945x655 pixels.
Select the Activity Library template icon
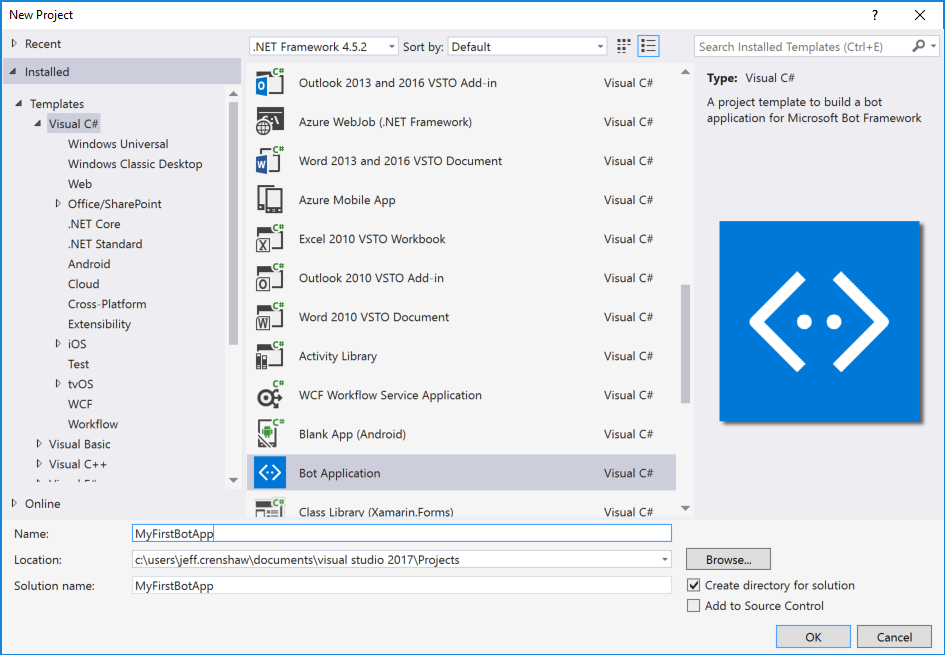point(269,356)
